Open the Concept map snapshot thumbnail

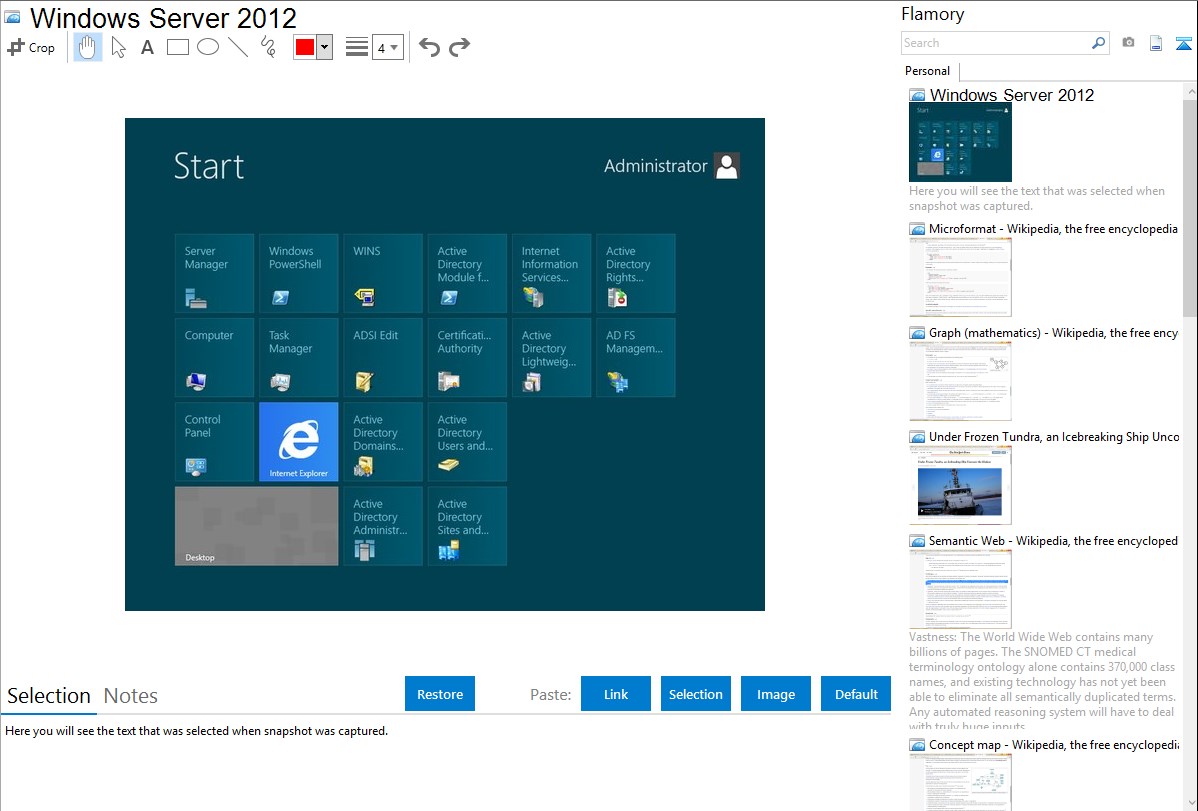tap(960, 783)
